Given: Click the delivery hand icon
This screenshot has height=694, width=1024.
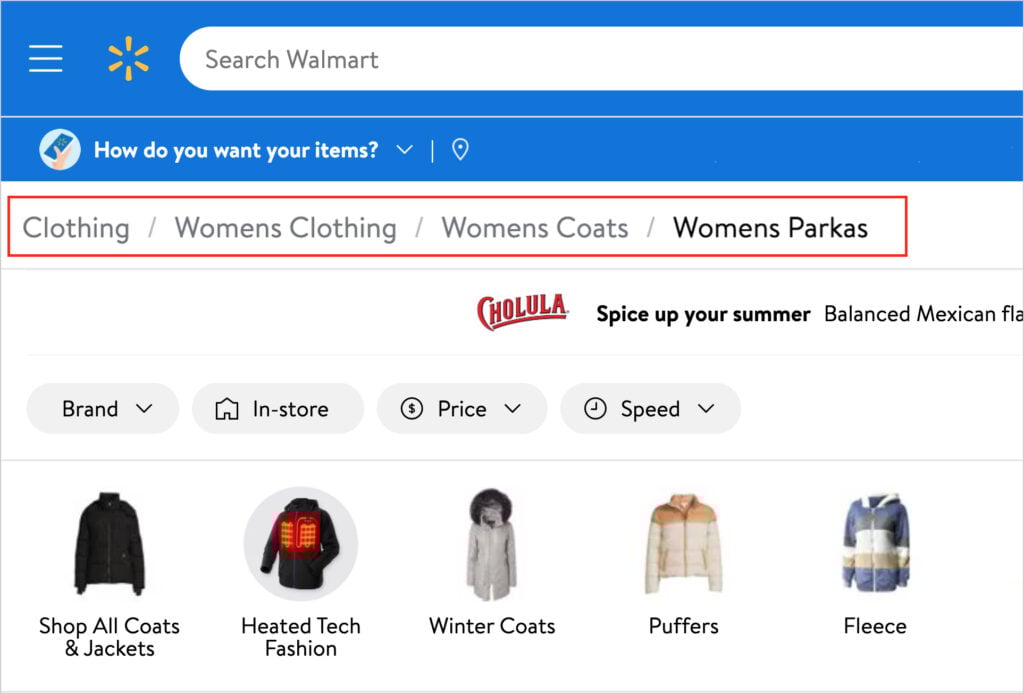Looking at the screenshot, I should click(59, 149).
